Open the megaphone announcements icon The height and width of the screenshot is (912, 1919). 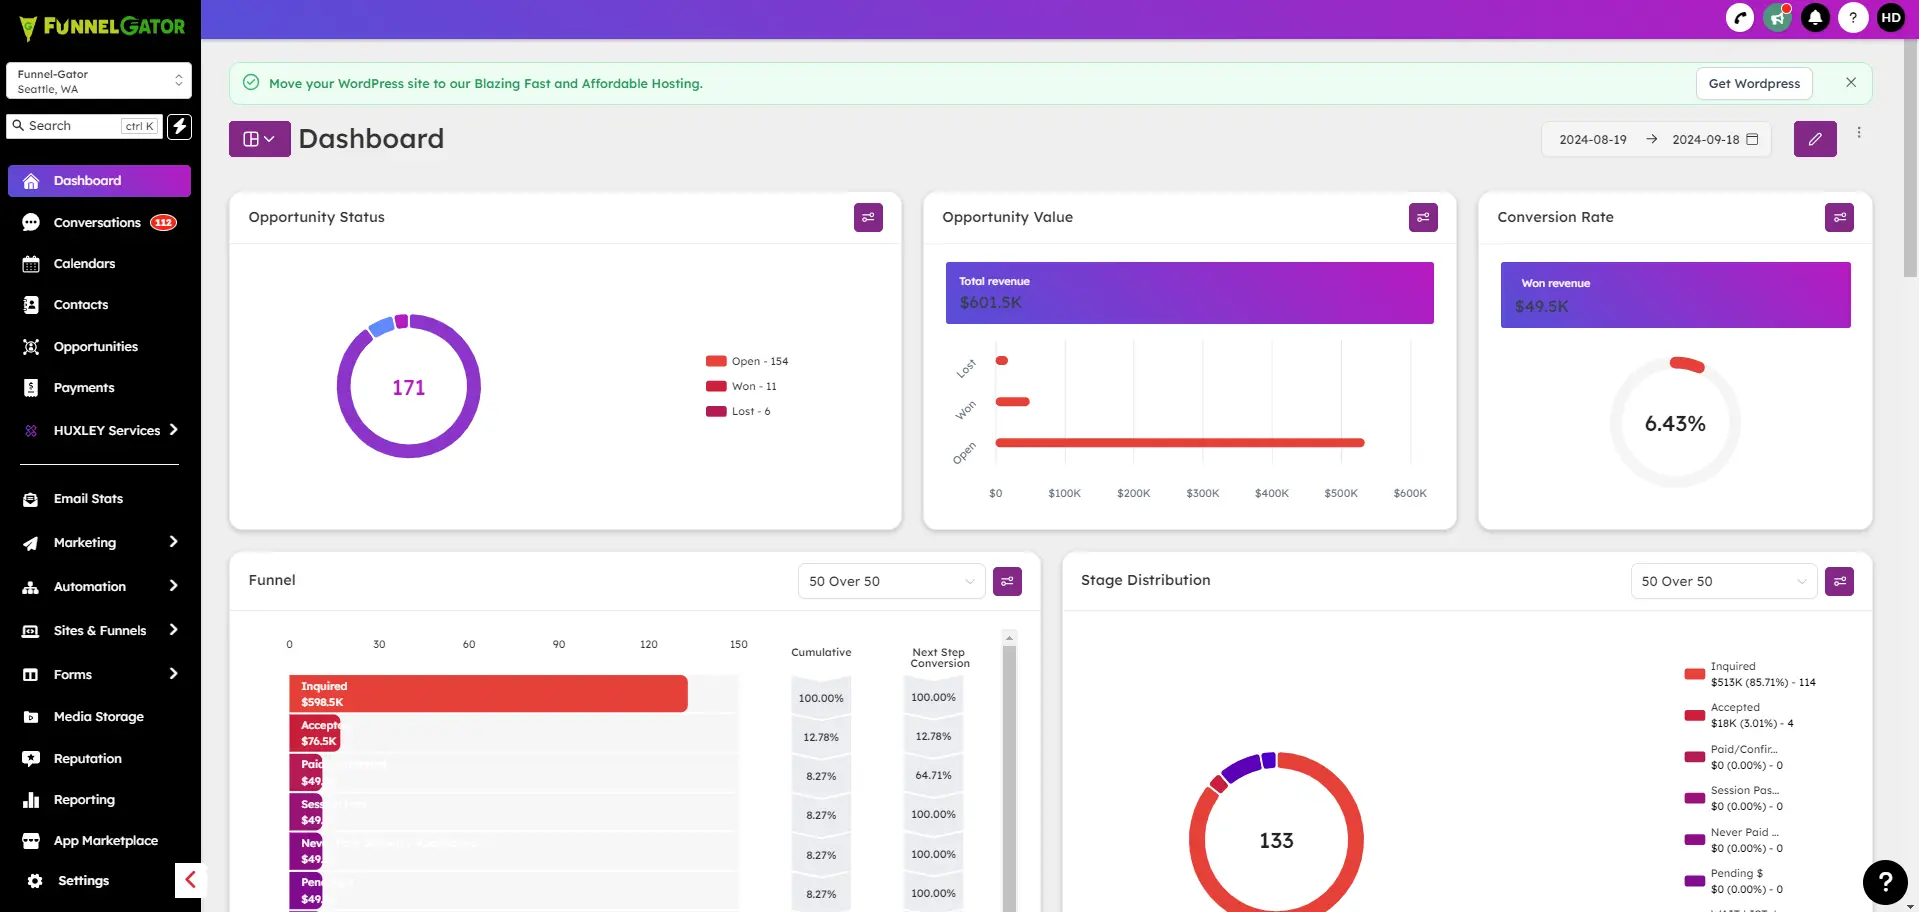point(1778,18)
